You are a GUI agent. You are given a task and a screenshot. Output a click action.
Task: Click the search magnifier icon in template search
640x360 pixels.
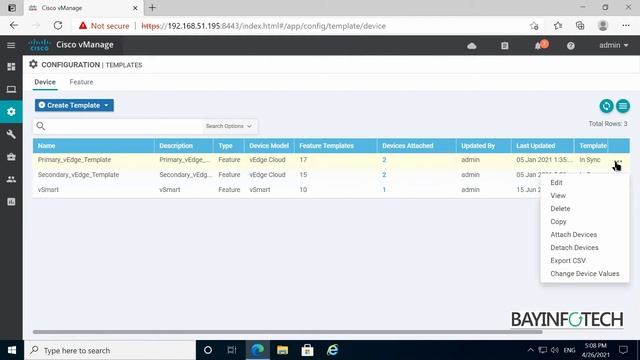click(x=41, y=126)
